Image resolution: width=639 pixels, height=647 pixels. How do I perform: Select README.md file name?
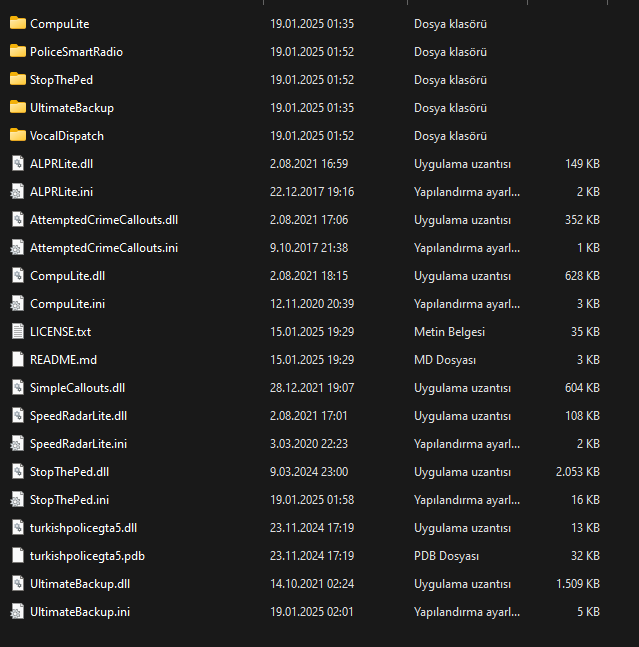pos(64,360)
